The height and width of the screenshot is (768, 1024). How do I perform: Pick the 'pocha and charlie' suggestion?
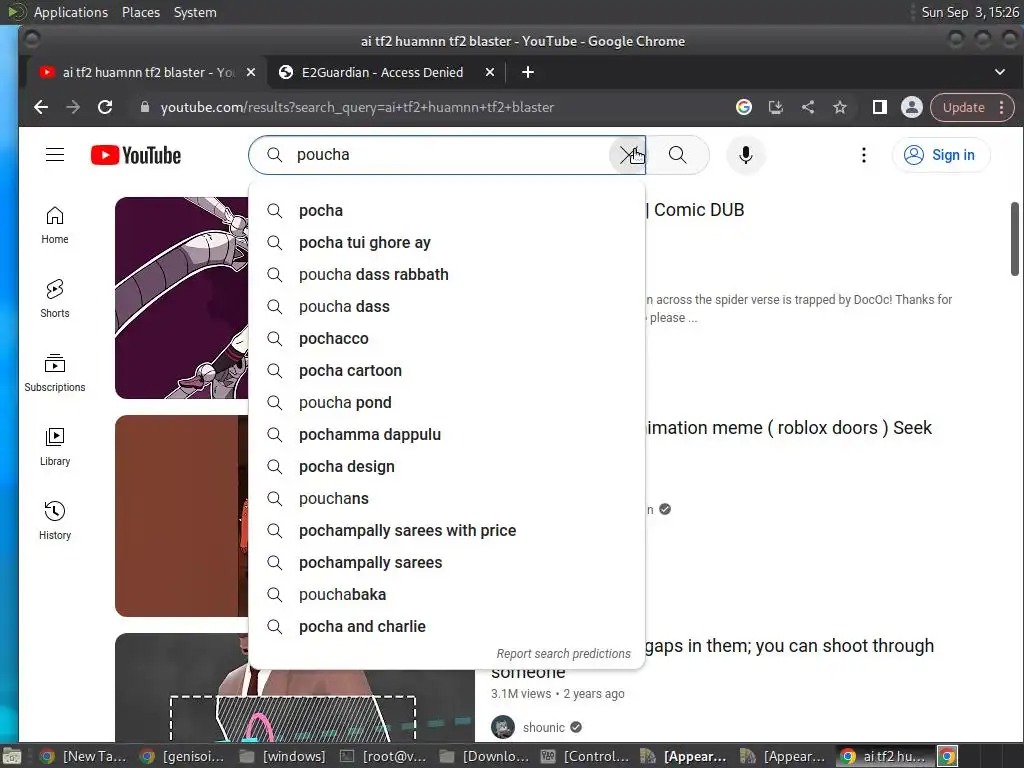(447, 626)
